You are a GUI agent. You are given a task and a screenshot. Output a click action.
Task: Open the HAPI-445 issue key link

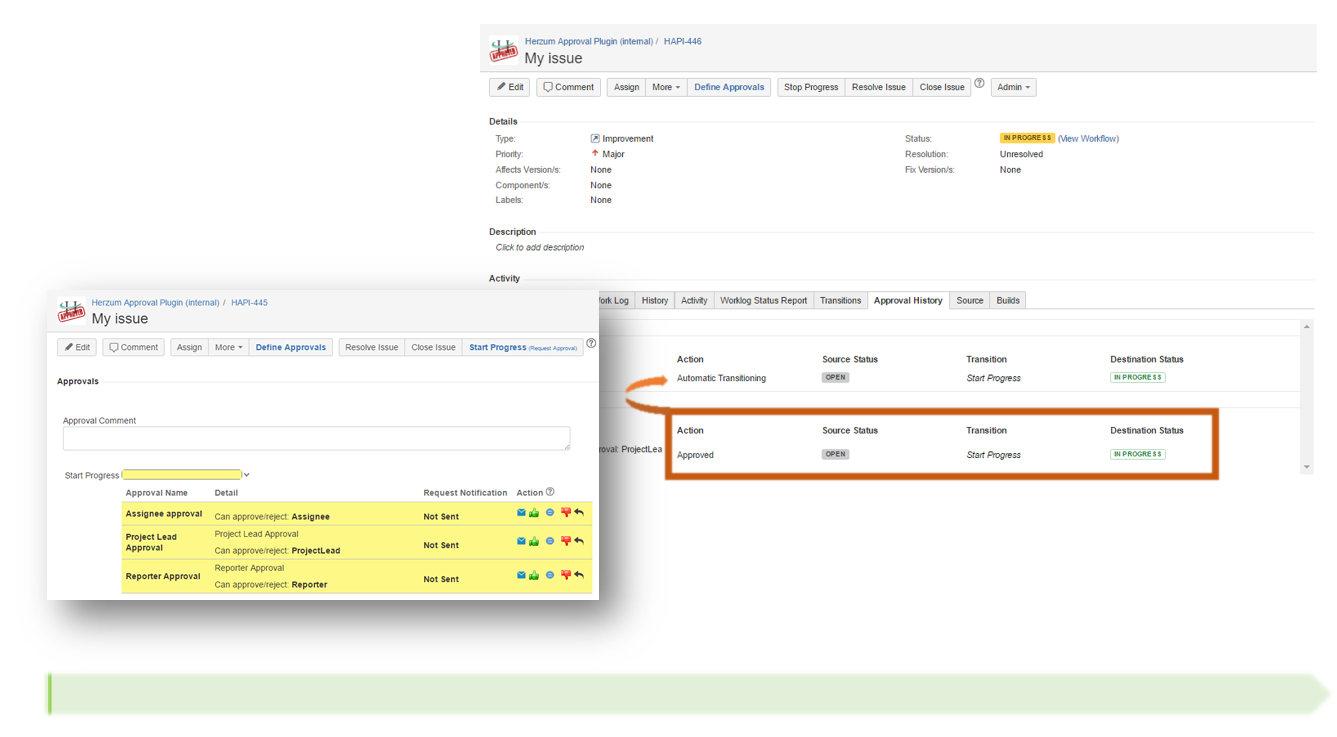tap(249, 302)
